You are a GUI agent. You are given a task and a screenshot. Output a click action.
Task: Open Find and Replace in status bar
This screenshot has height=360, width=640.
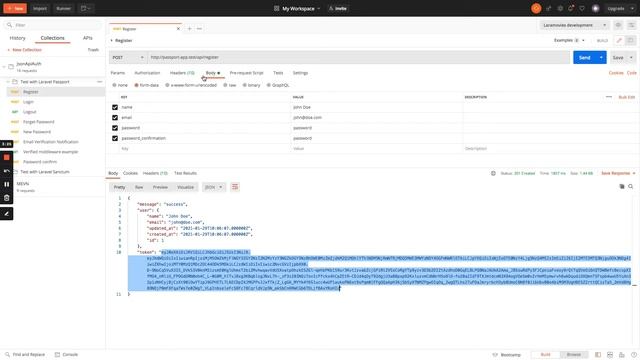tap(25, 355)
